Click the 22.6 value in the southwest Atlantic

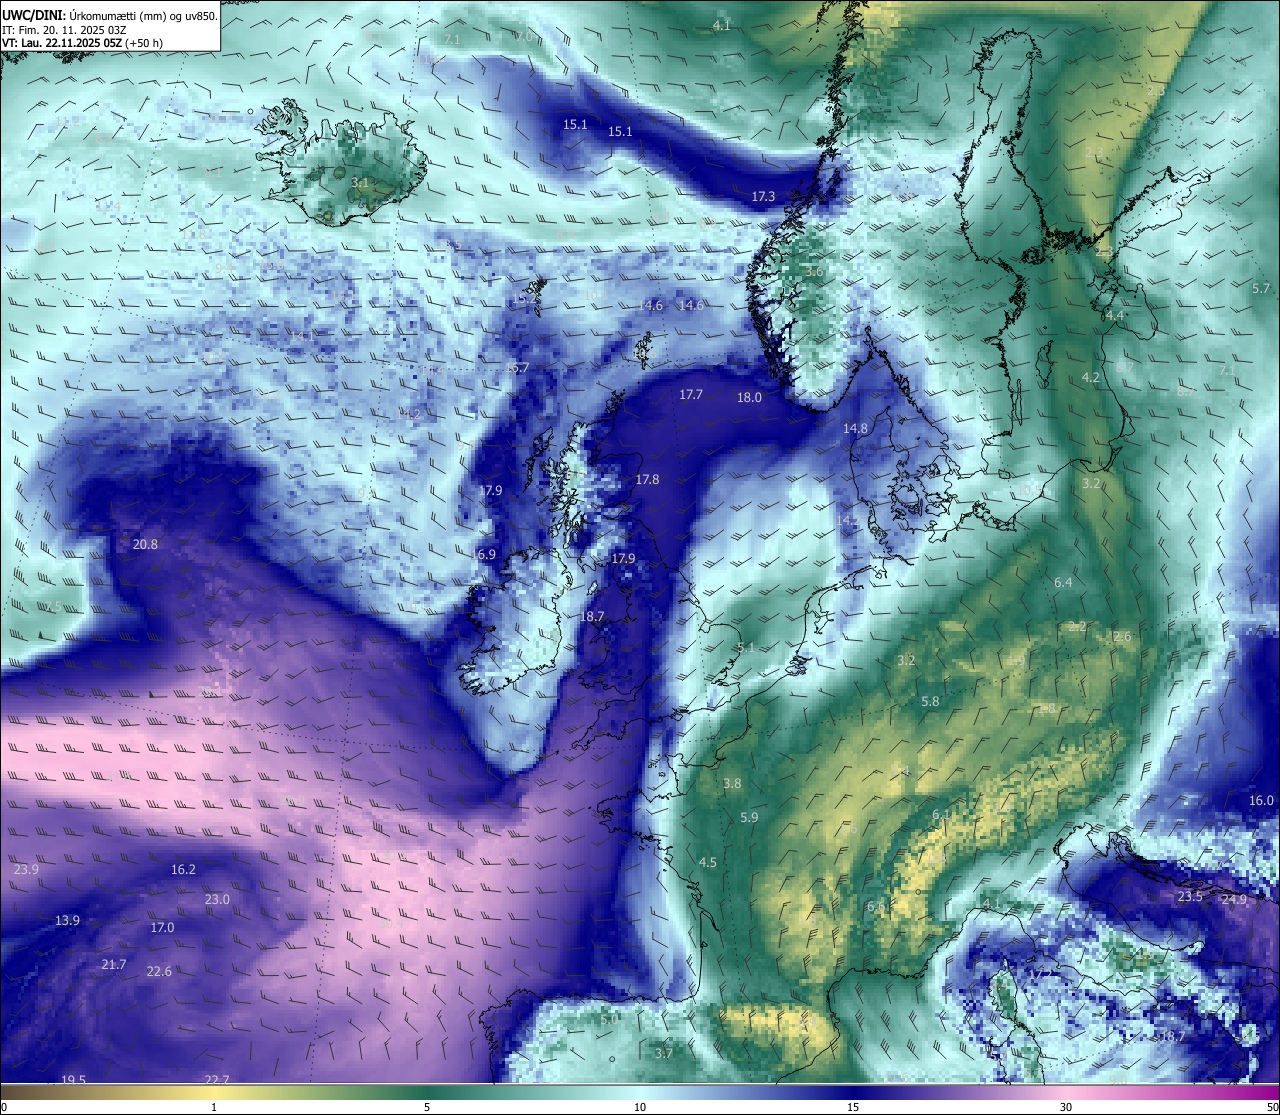[159, 971]
